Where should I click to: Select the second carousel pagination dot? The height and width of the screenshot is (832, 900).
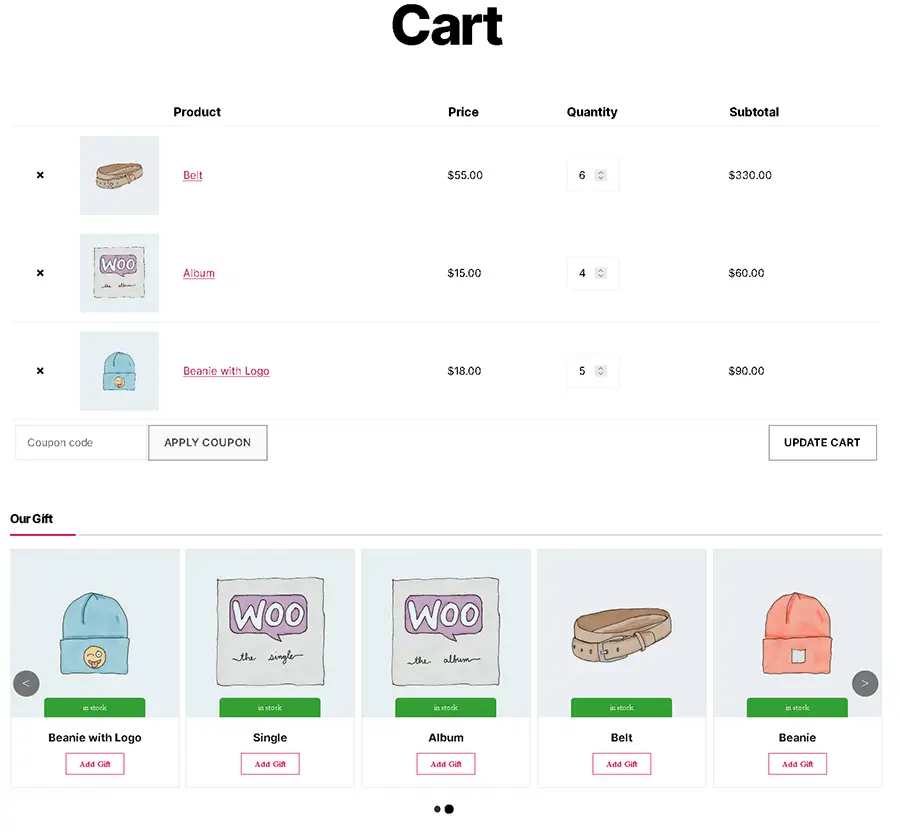pos(449,809)
